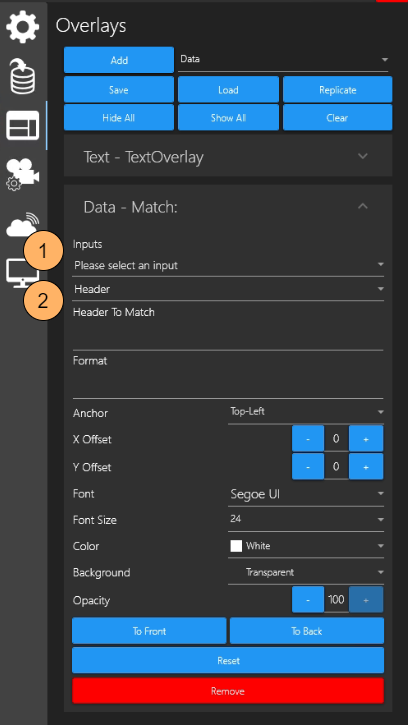Click the Header To Match field
Viewport: 408px width, 725px height.
pyautogui.click(x=228, y=328)
